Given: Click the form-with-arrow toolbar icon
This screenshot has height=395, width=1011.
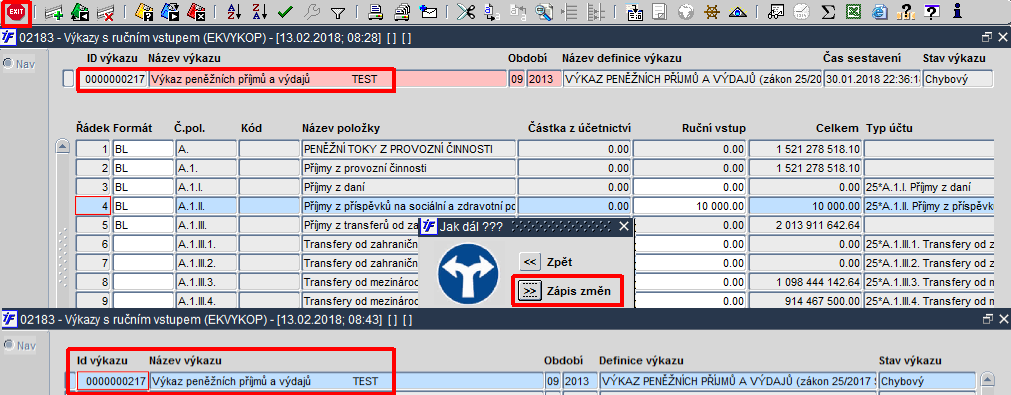Looking at the screenshot, I should [634, 12].
